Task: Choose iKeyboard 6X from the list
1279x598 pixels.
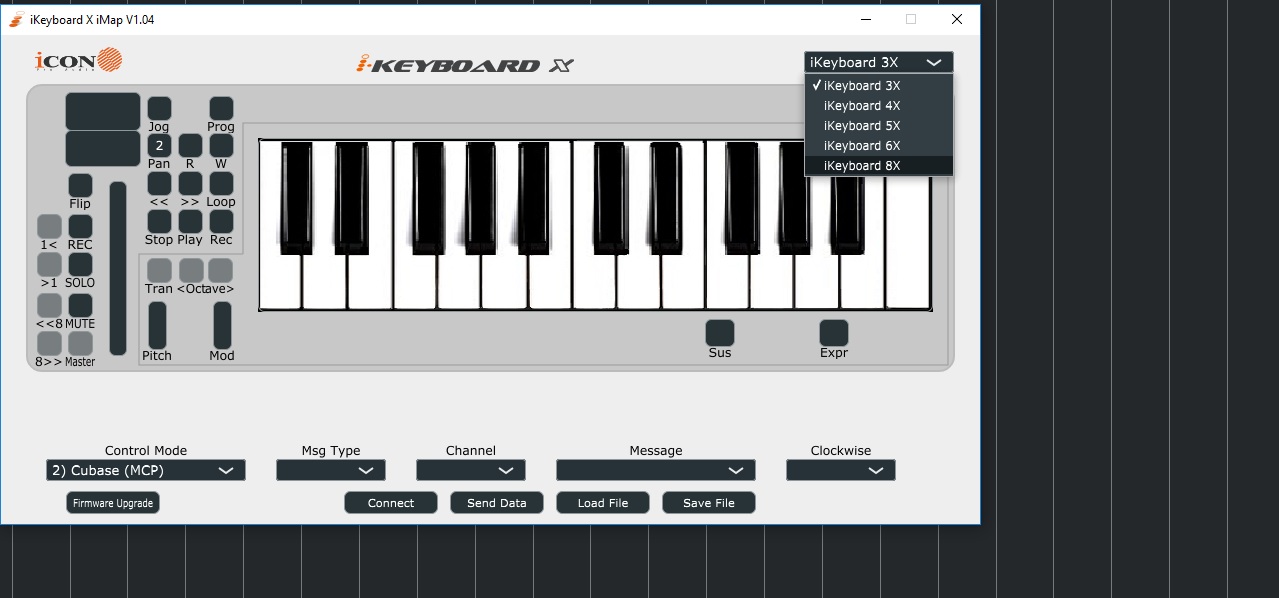Action: point(879,146)
